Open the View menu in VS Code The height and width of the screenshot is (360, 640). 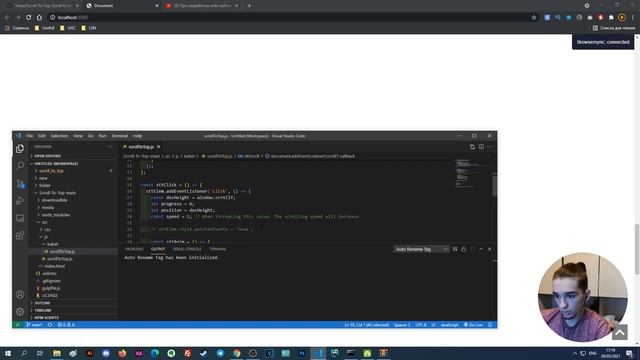click(78, 136)
